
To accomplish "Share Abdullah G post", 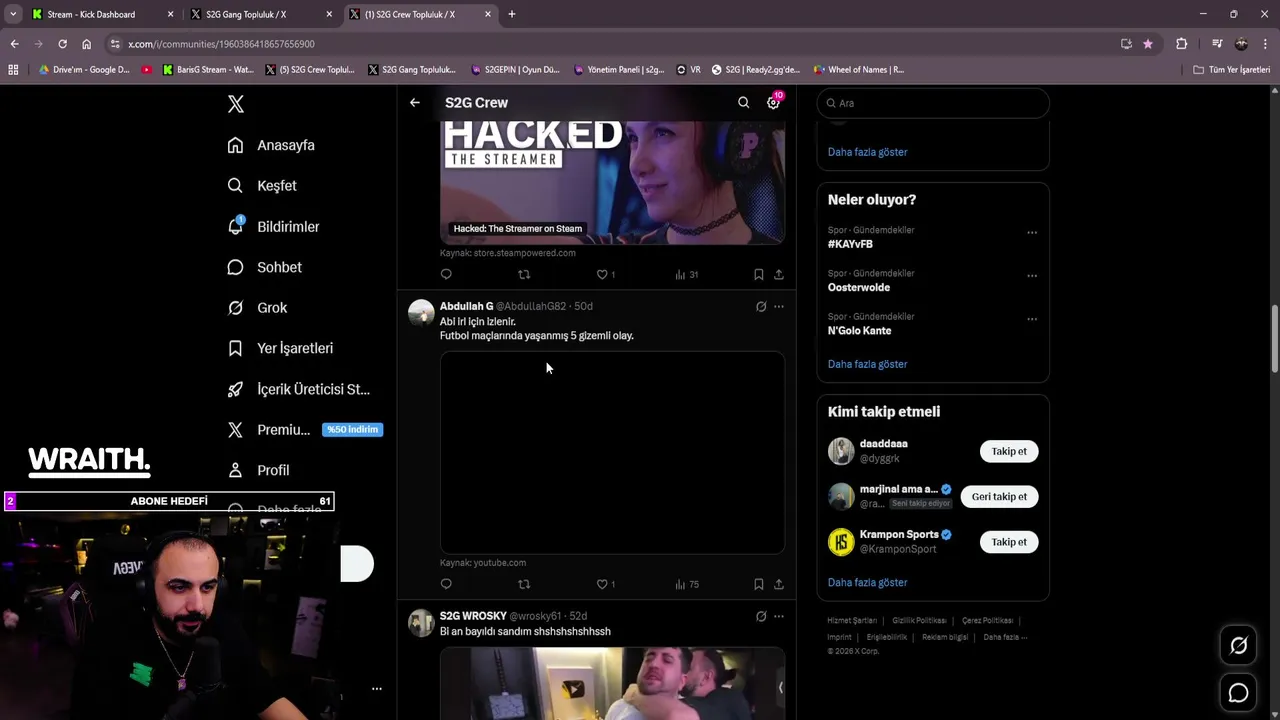I will [779, 584].
